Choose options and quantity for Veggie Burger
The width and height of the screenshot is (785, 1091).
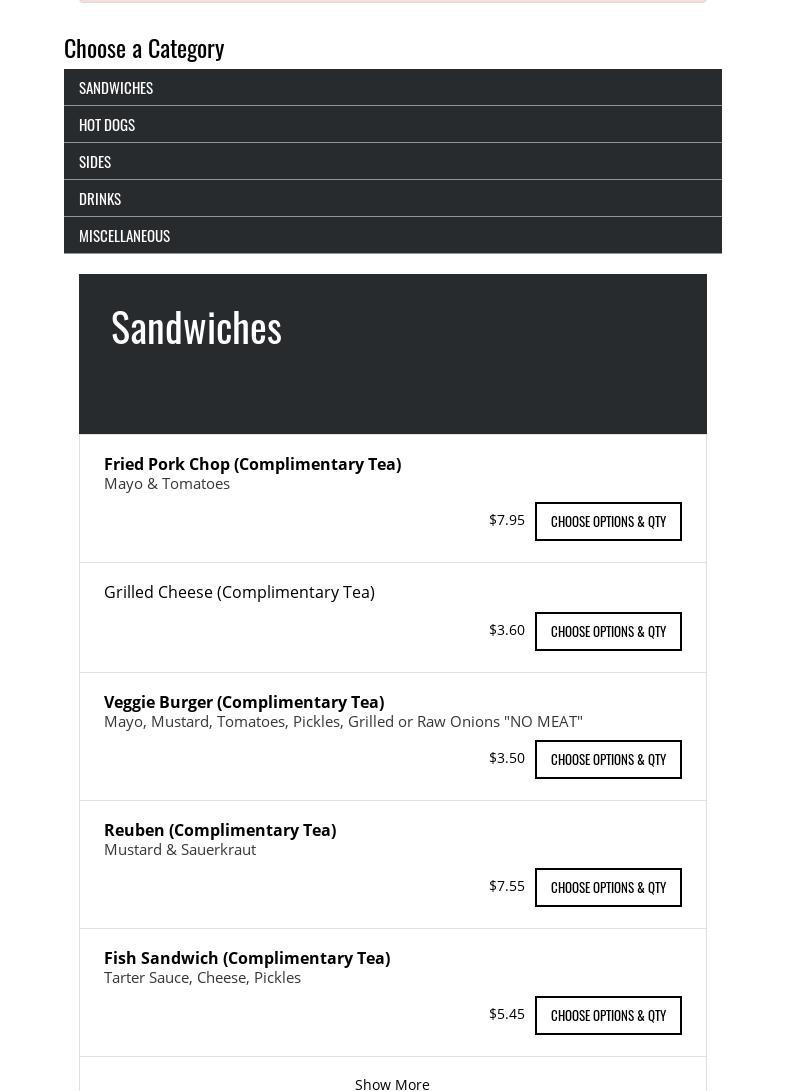[608, 760]
